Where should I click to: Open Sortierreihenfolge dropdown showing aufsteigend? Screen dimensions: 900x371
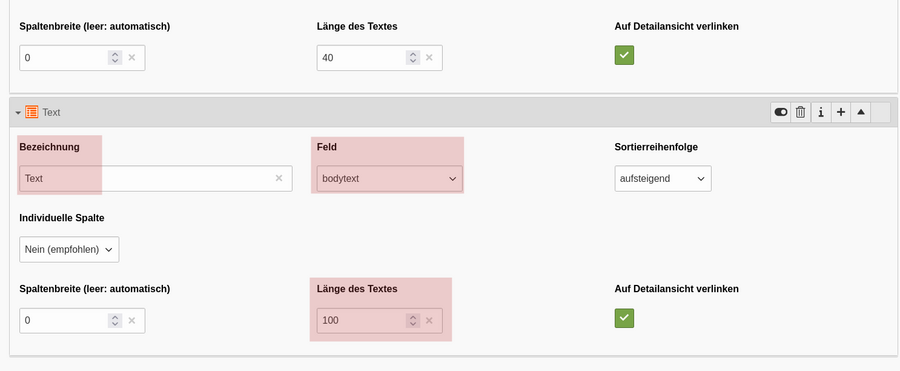click(x=663, y=179)
